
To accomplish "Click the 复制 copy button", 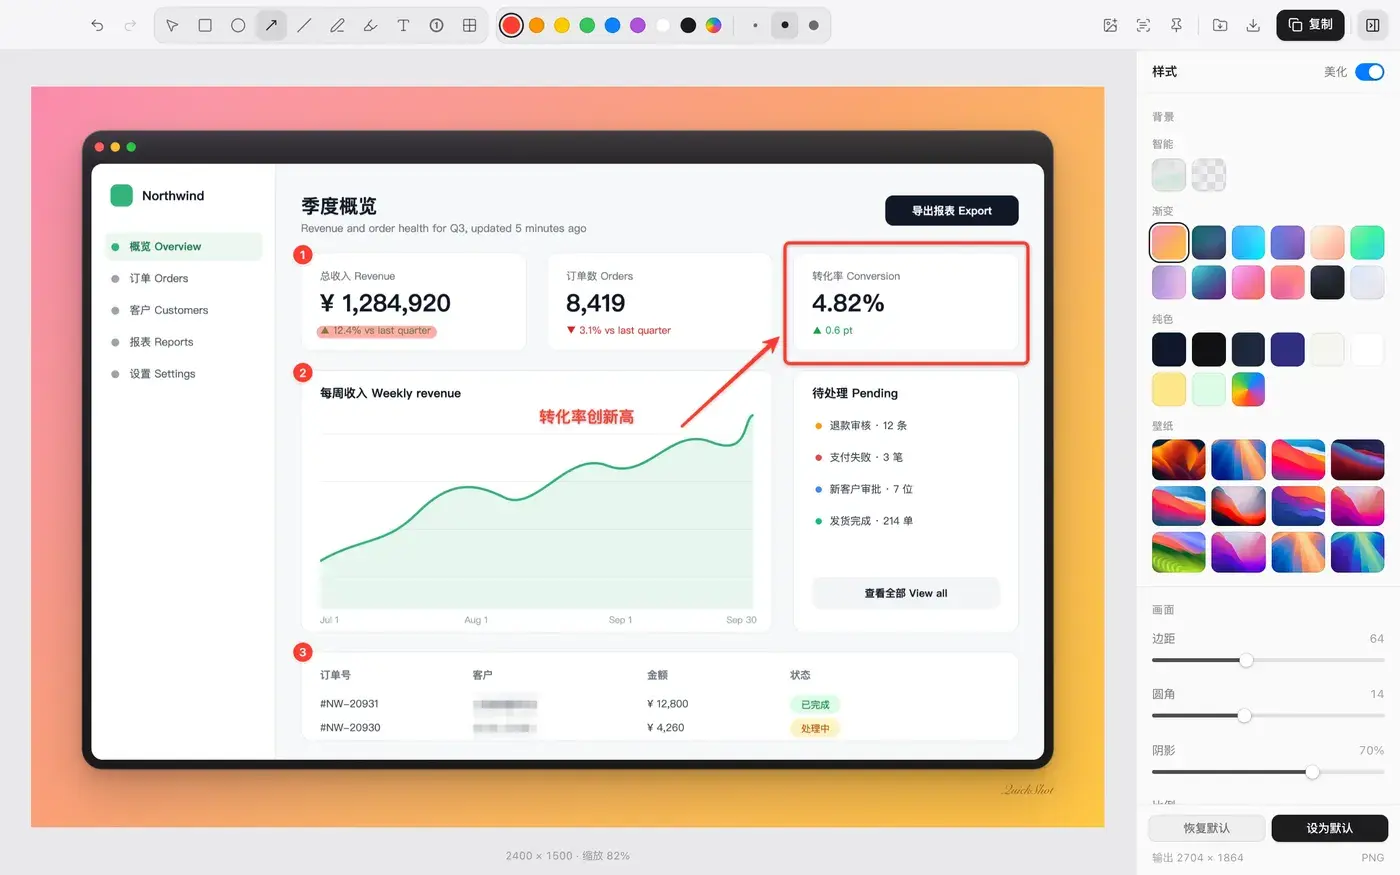I will (x=1310, y=25).
